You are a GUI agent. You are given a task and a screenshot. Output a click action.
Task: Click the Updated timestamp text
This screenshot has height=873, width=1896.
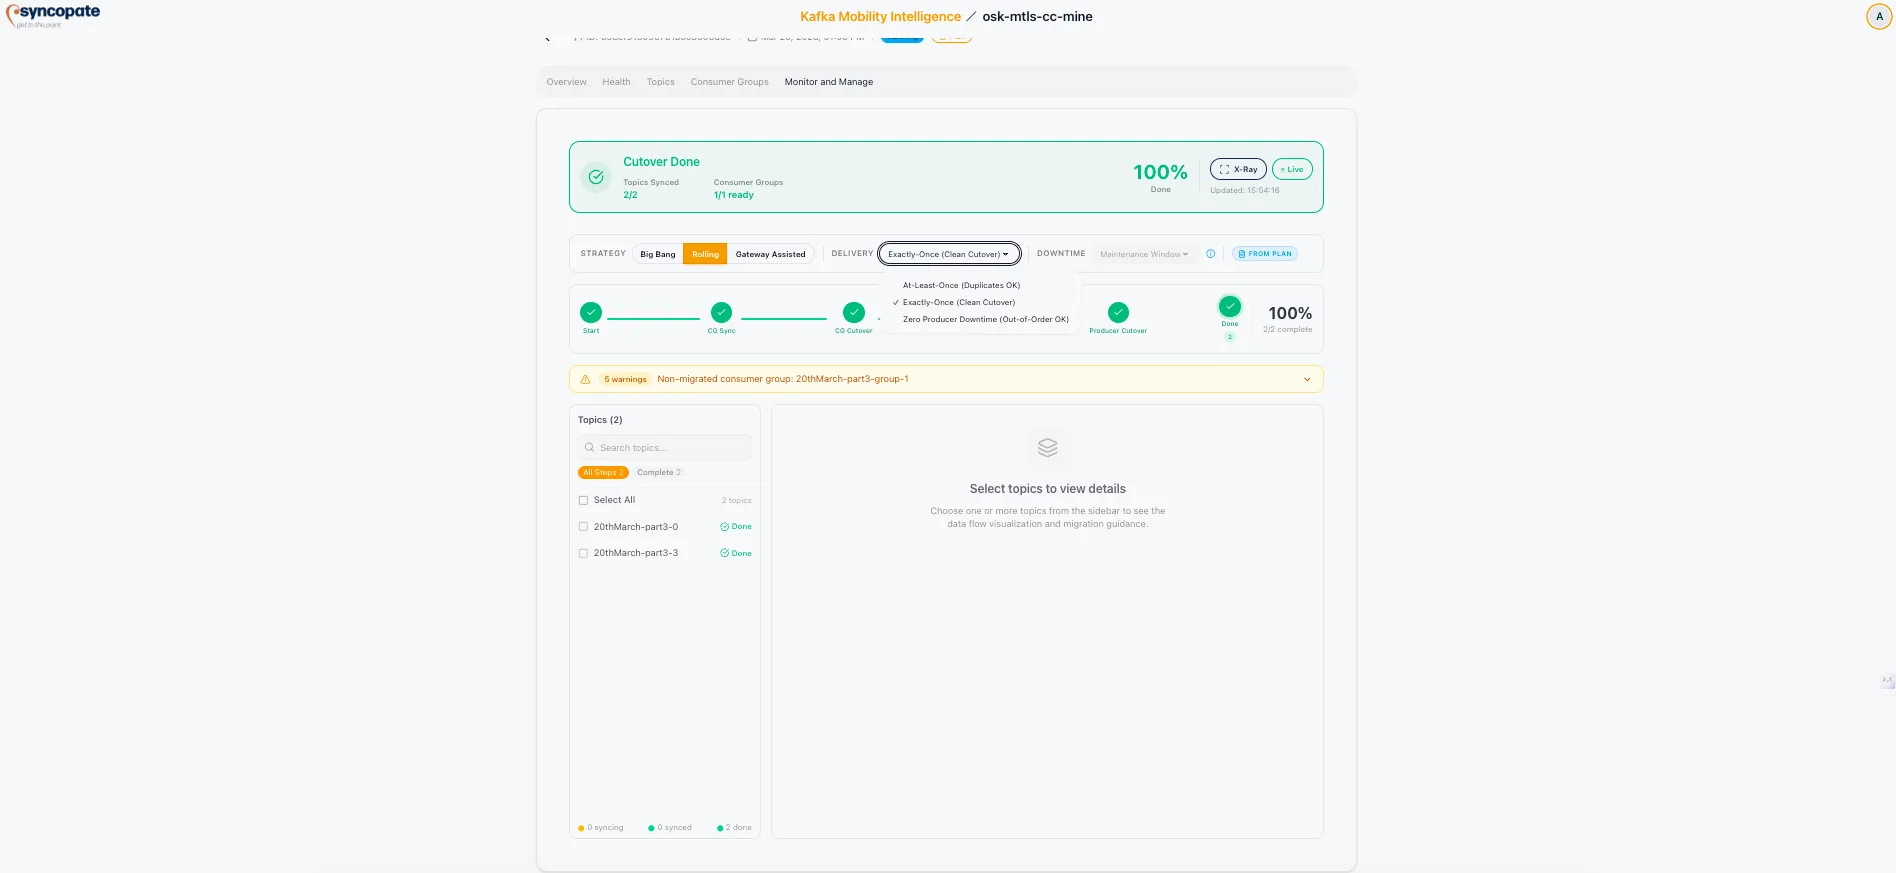1244,190
